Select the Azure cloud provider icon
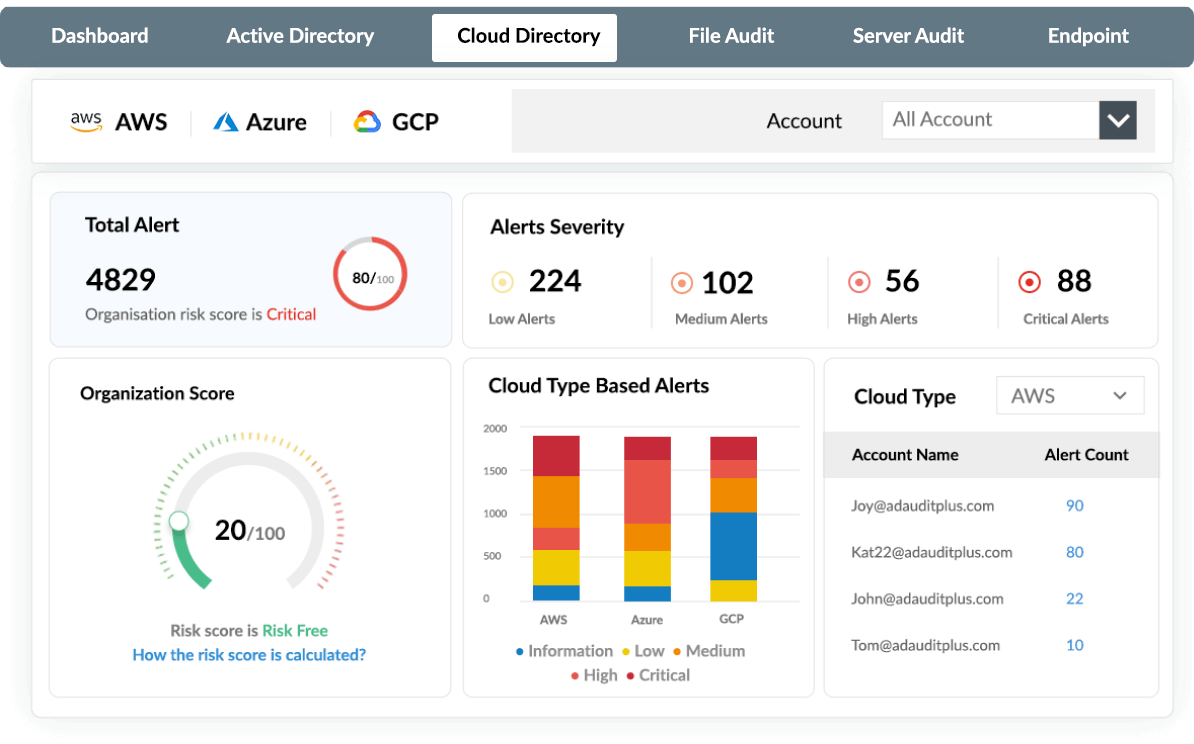 [222, 121]
